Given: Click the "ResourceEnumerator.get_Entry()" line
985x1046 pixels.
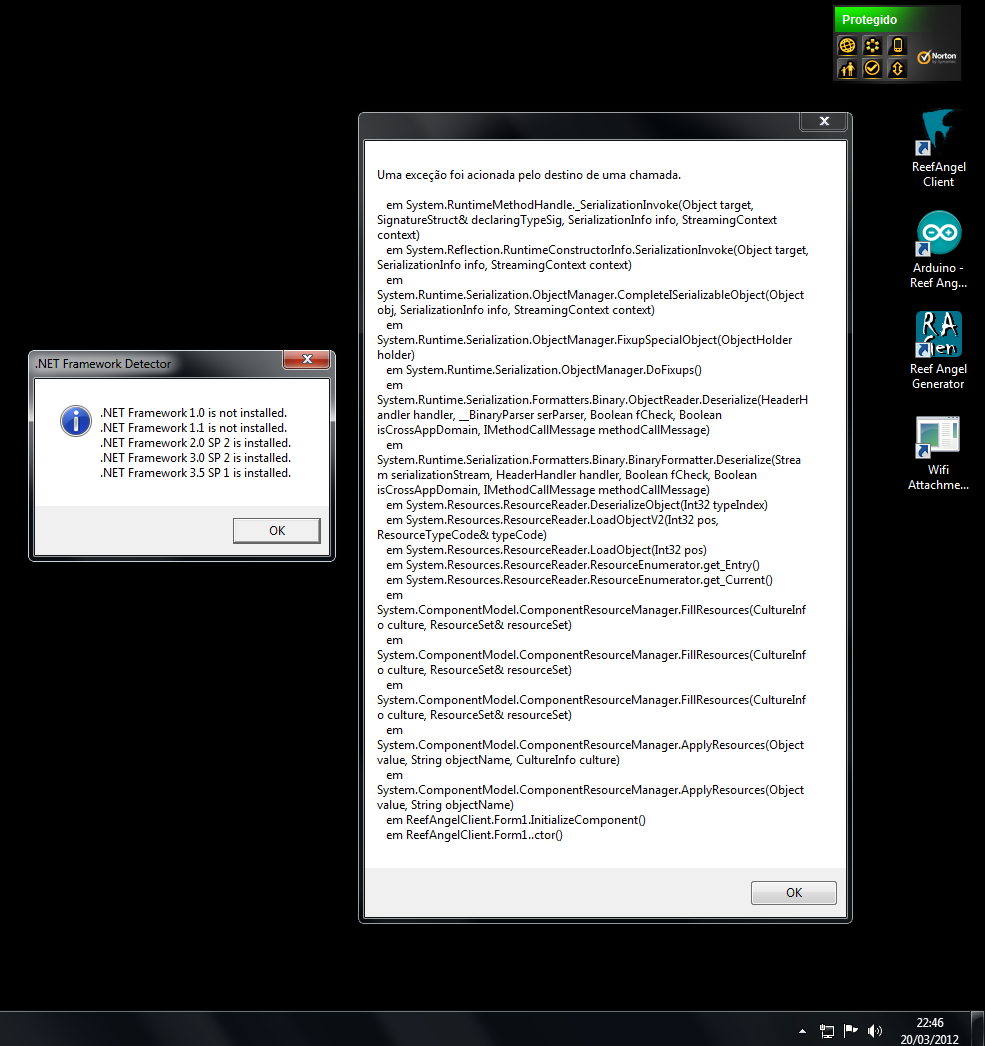Looking at the screenshot, I should coord(573,565).
